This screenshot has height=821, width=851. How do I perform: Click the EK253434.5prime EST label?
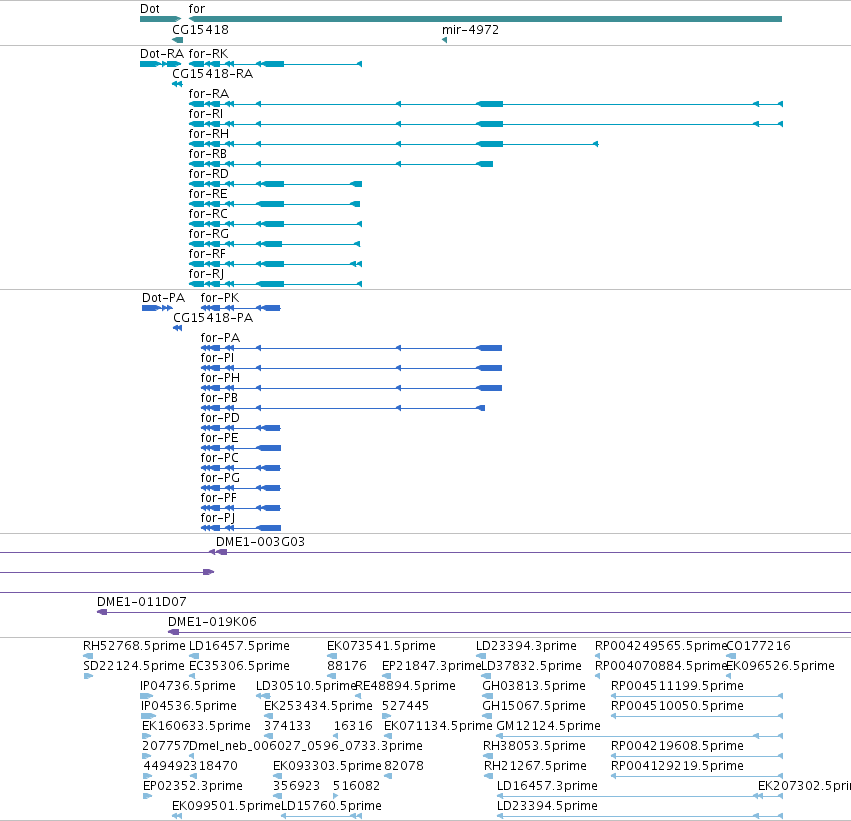(x=318, y=707)
